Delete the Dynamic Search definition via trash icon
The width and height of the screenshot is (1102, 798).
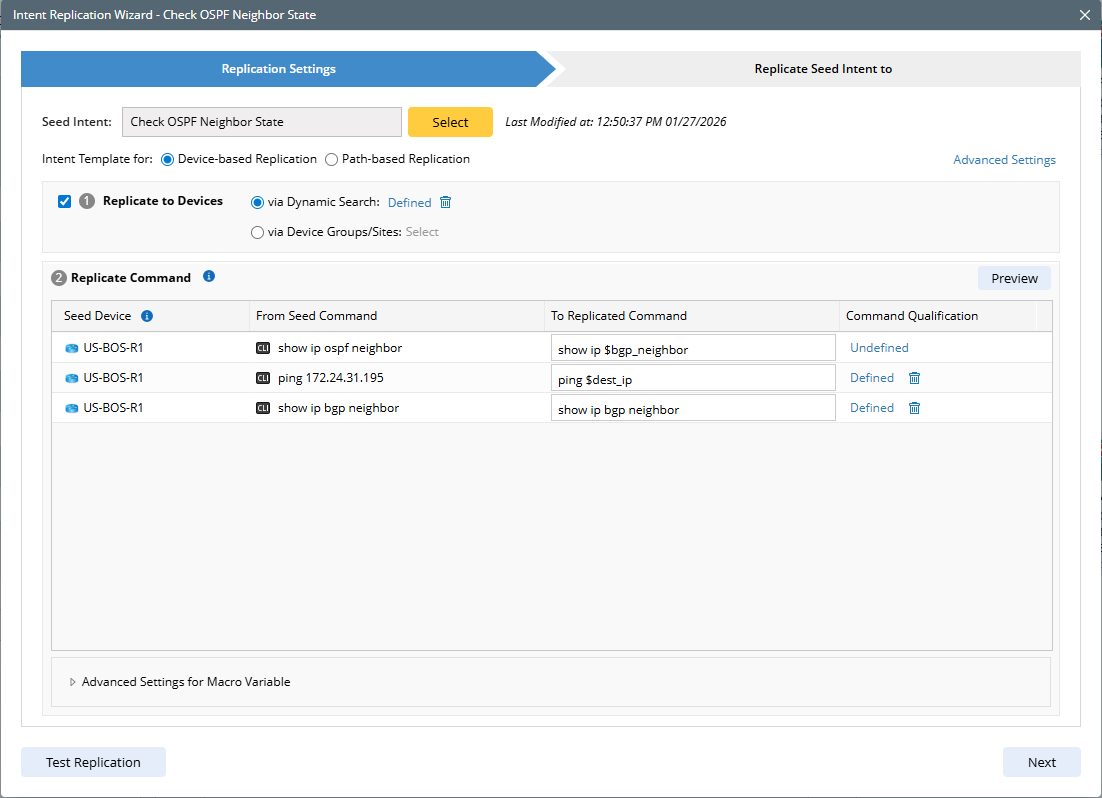coord(446,202)
